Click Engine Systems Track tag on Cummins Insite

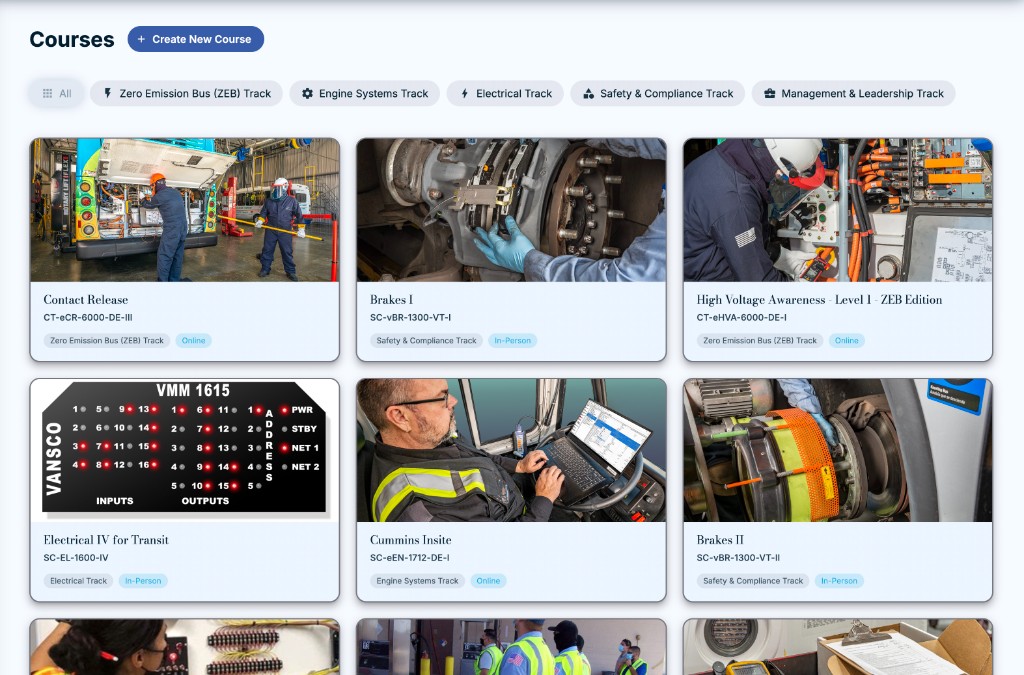[417, 581]
